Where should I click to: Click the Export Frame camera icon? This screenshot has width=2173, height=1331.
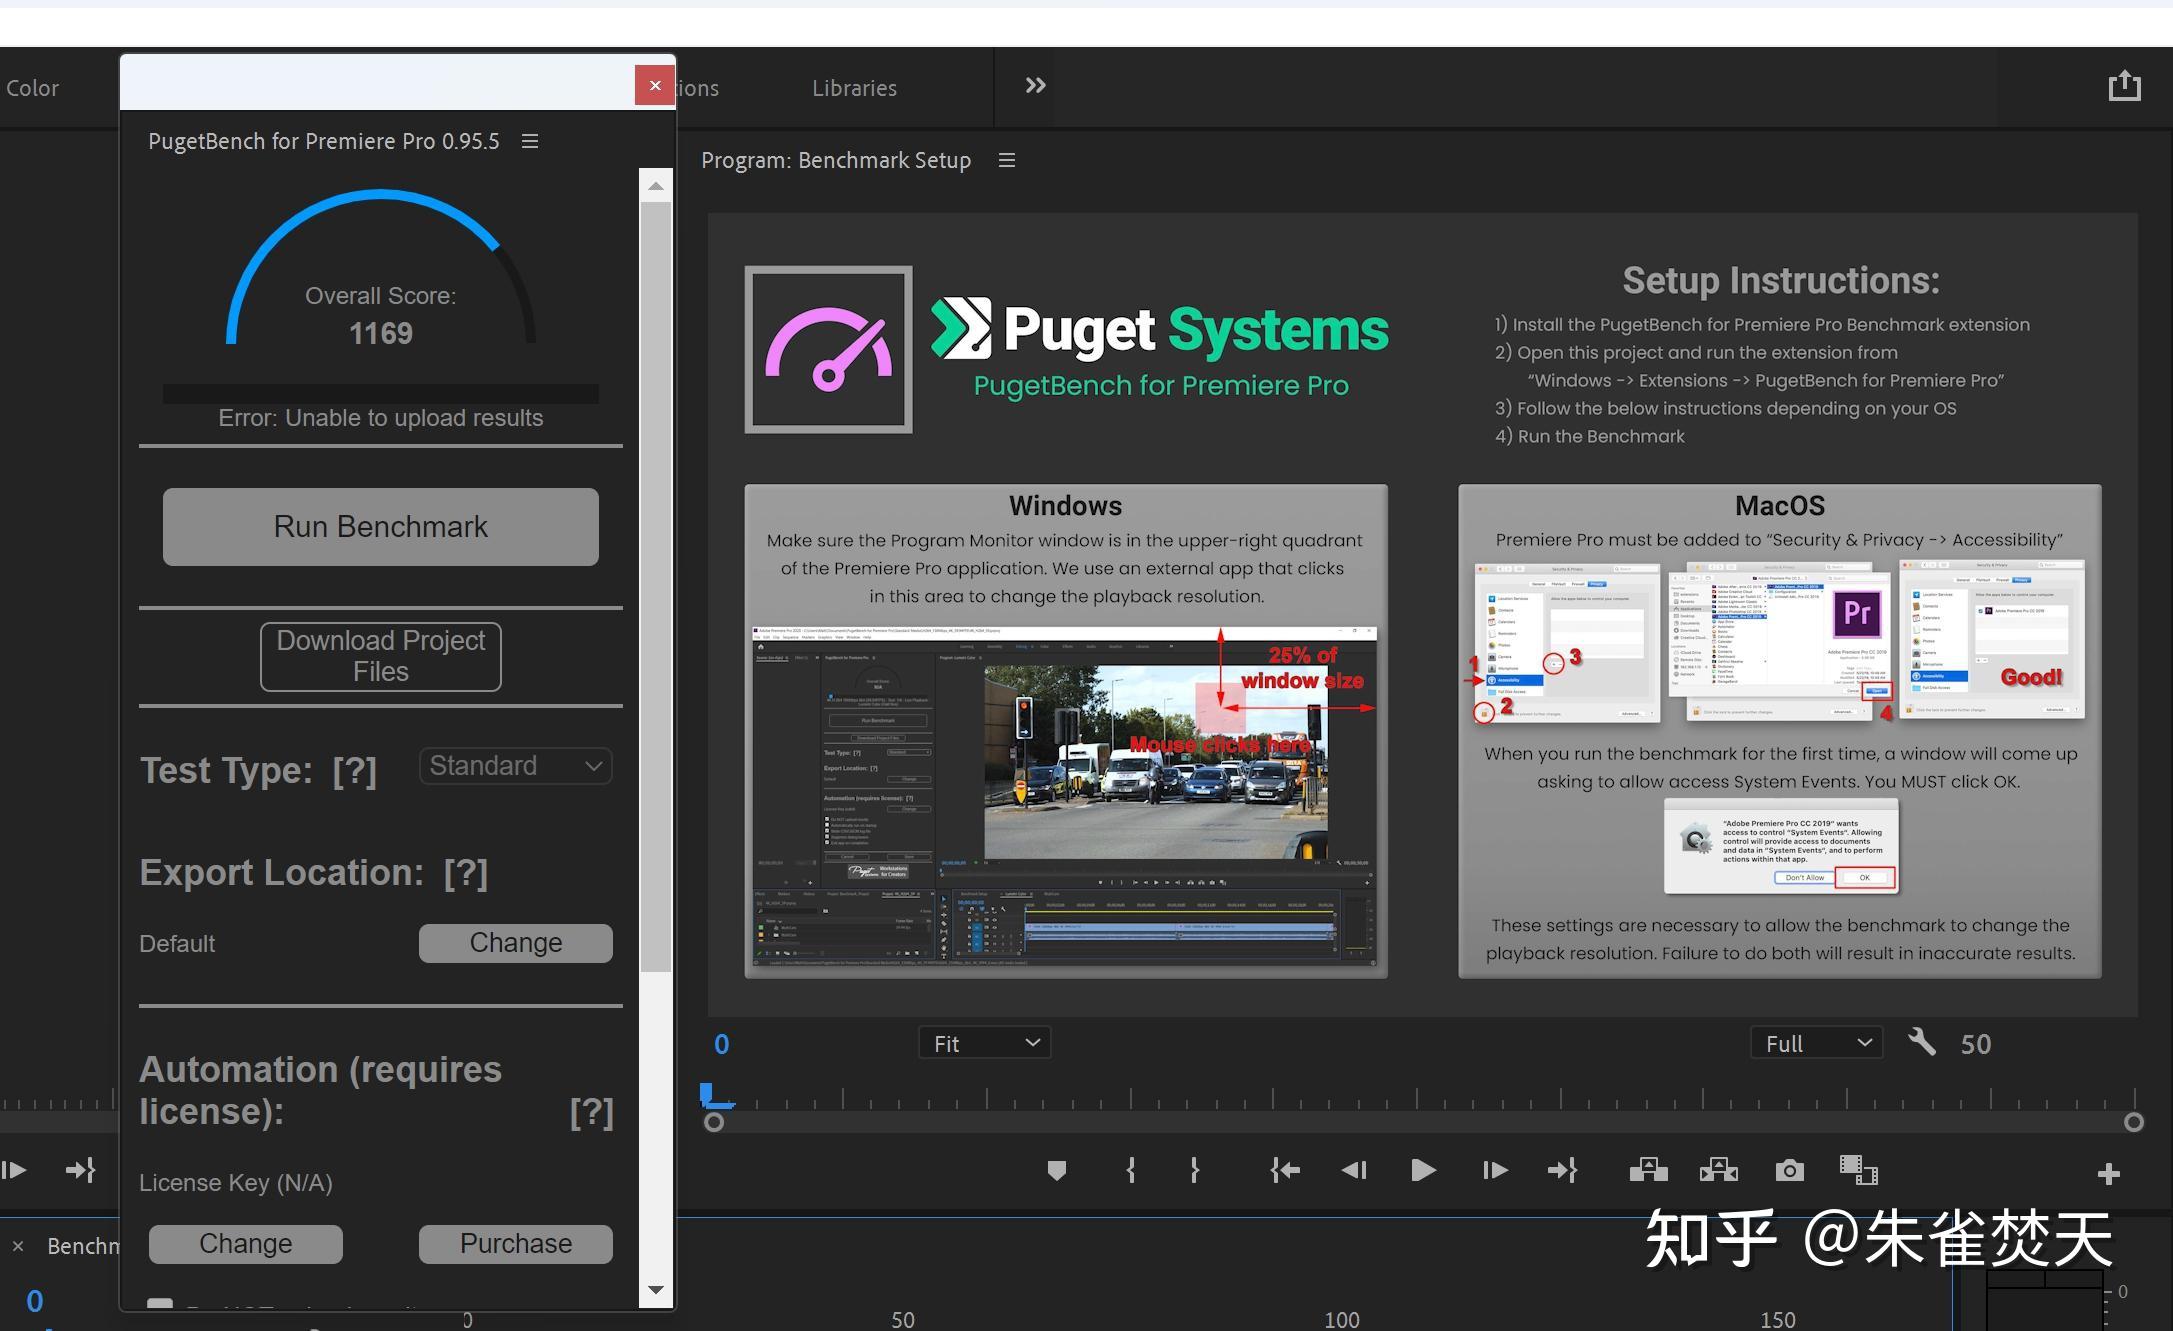pyautogui.click(x=1789, y=1170)
